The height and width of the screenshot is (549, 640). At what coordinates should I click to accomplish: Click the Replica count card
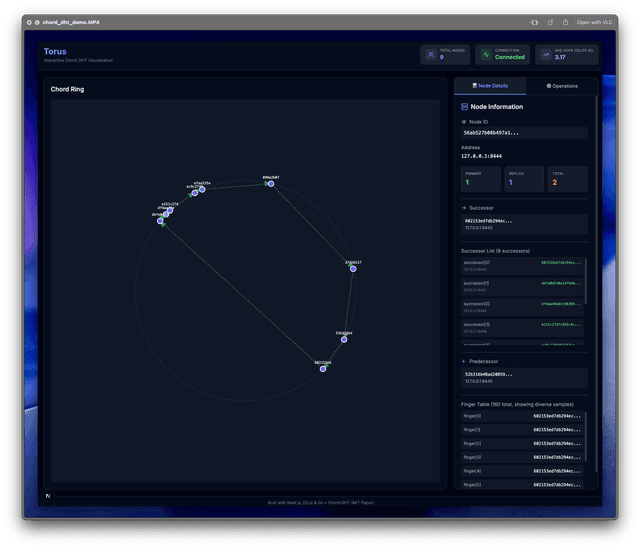[x=523, y=179]
